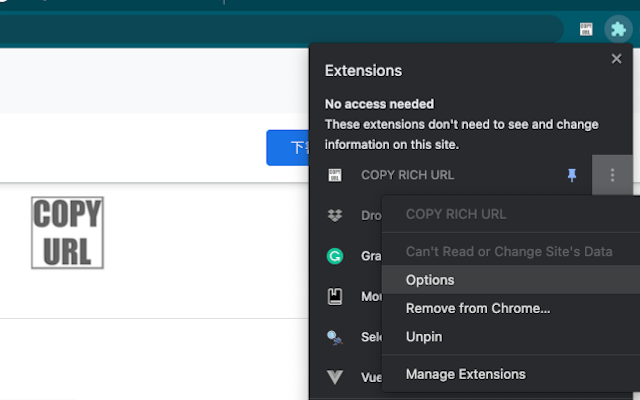Open Manage Extensions from the menu
Image resolution: width=640 pixels, height=400 pixels.
coord(465,374)
